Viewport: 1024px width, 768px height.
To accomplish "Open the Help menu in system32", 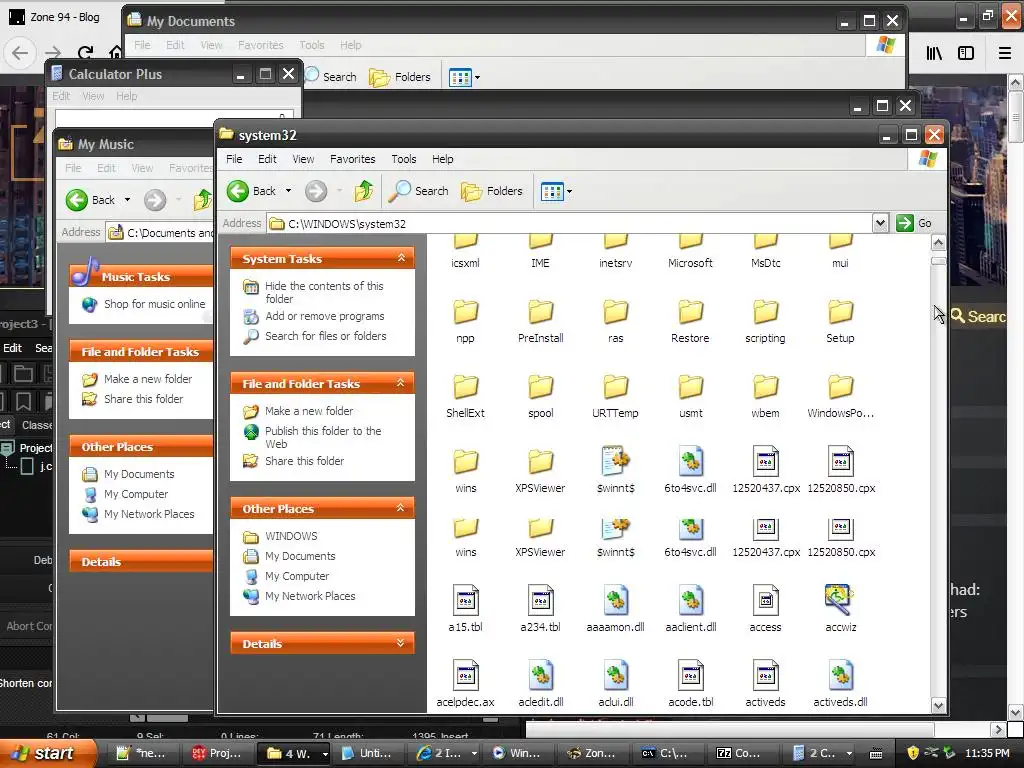I will click(x=442, y=159).
